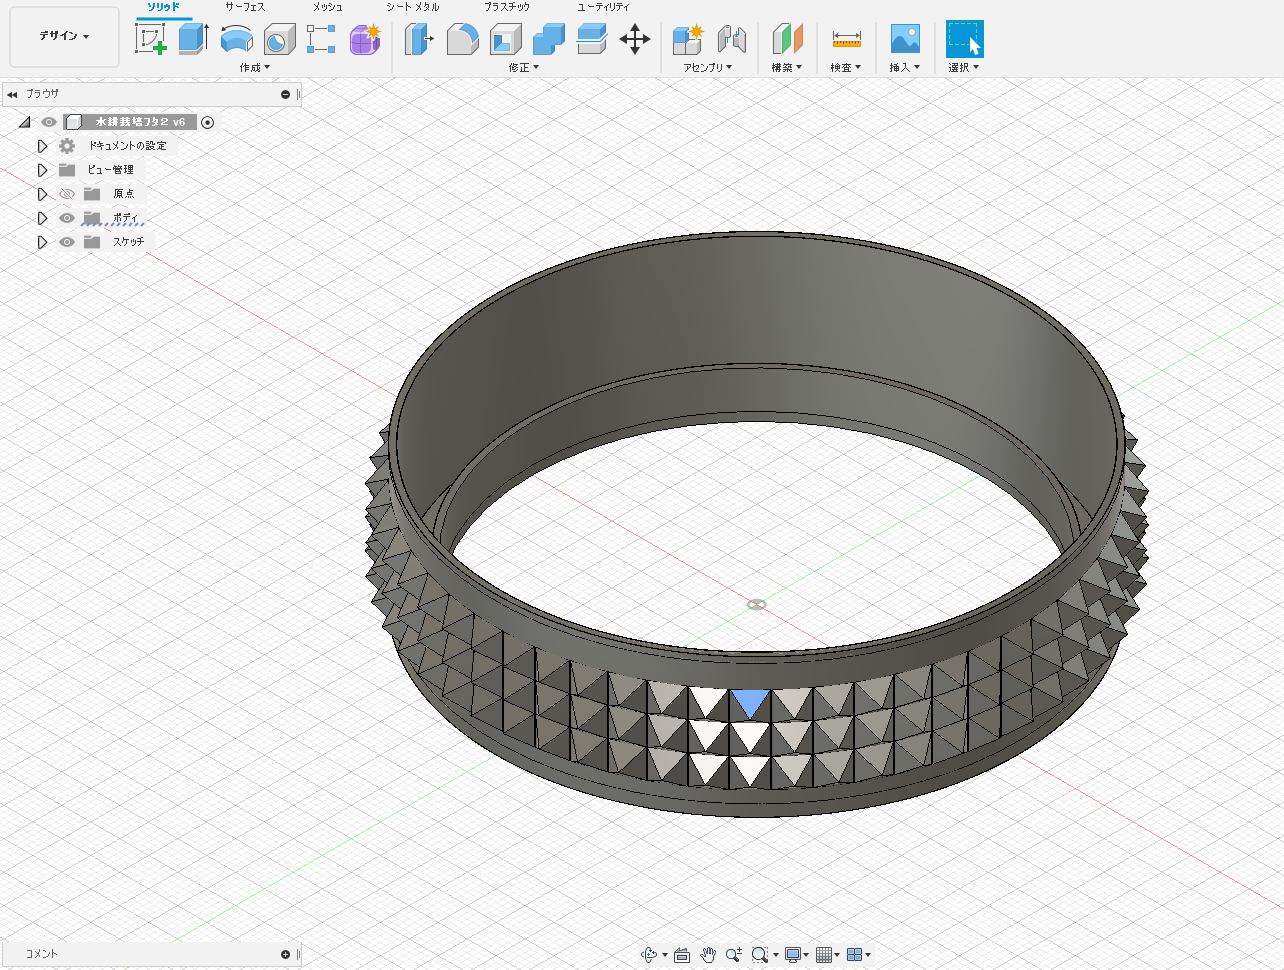
Task: Click the Measure ruler icon
Action: point(846,39)
